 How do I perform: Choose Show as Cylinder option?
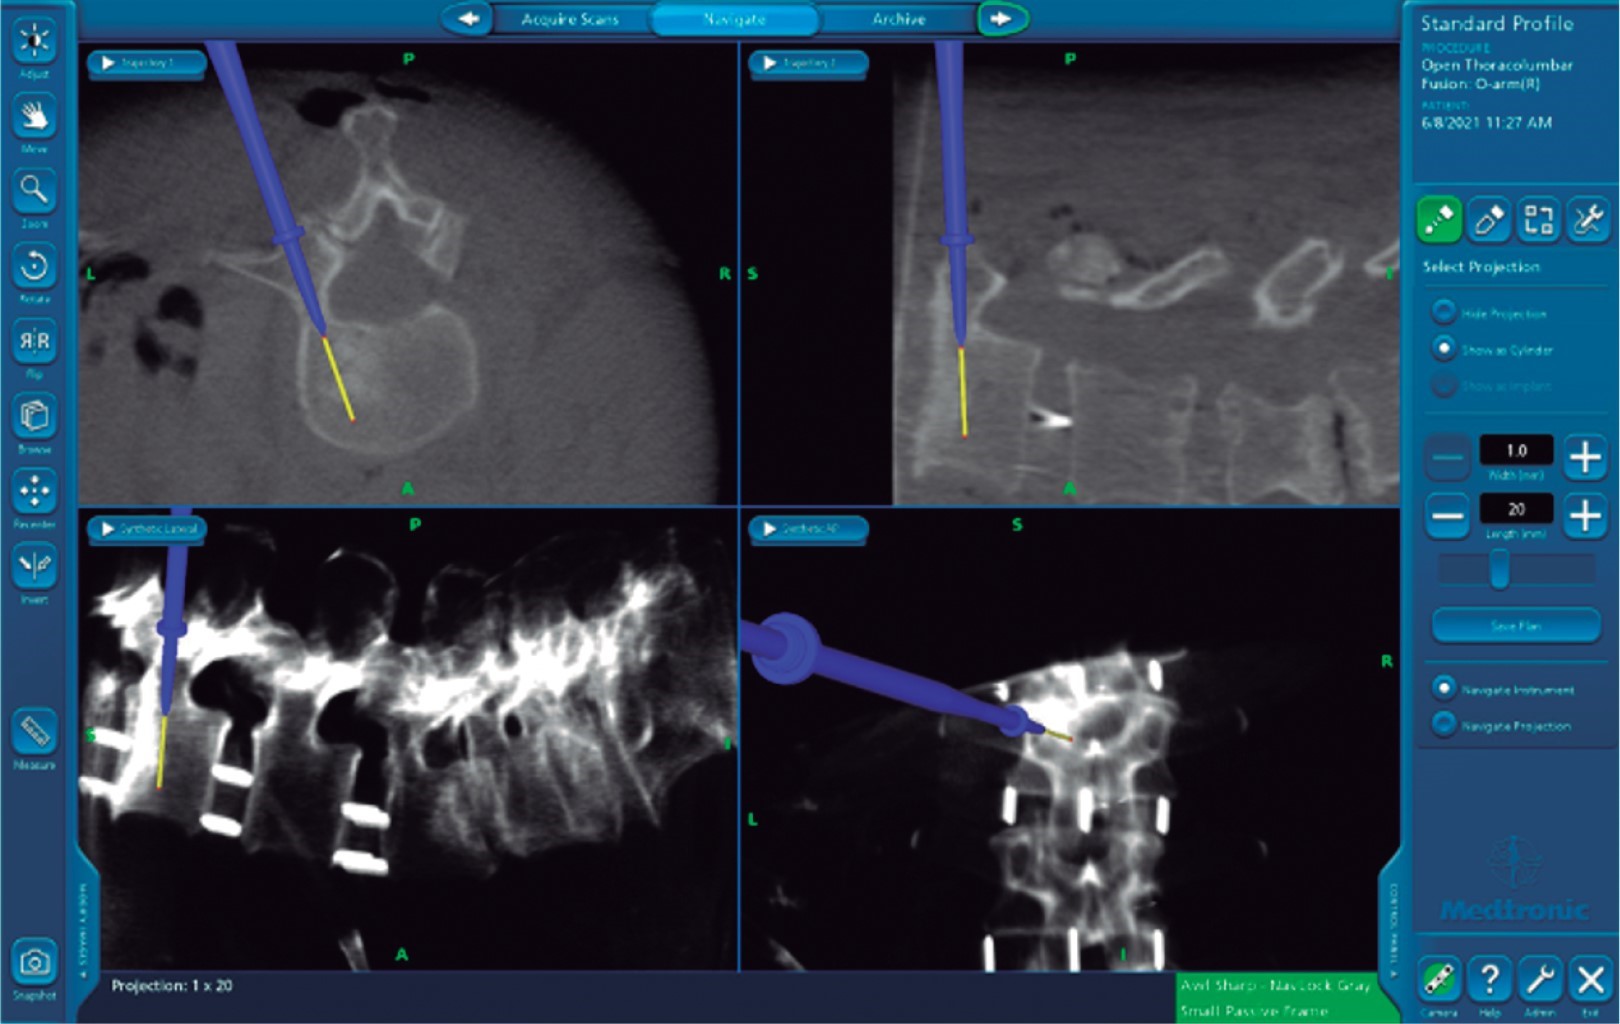1443,349
